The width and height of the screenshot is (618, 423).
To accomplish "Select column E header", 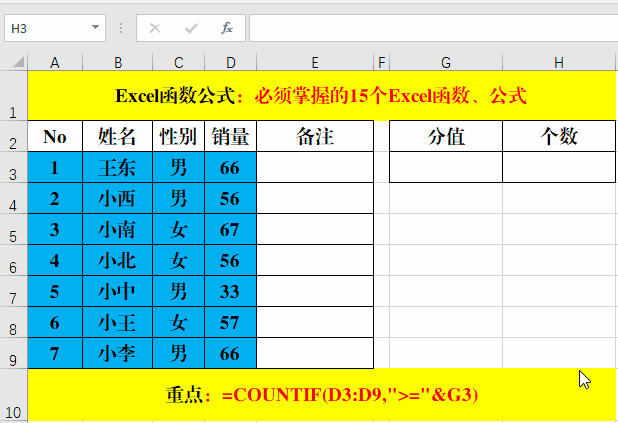I will pyautogui.click(x=315, y=62).
